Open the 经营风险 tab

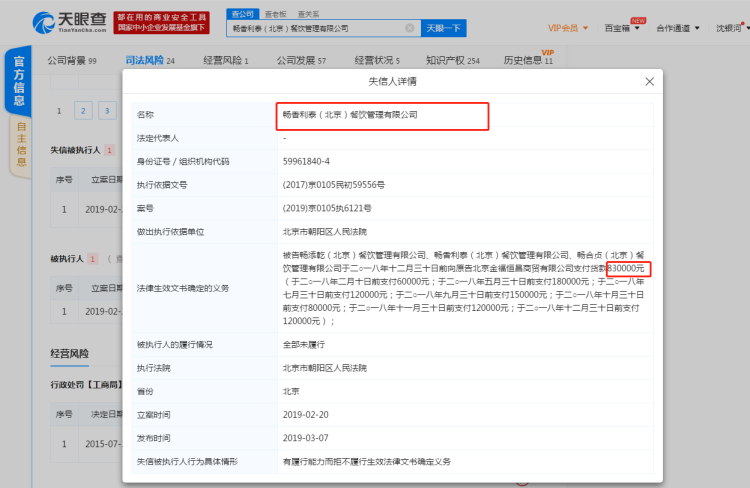click(226, 60)
